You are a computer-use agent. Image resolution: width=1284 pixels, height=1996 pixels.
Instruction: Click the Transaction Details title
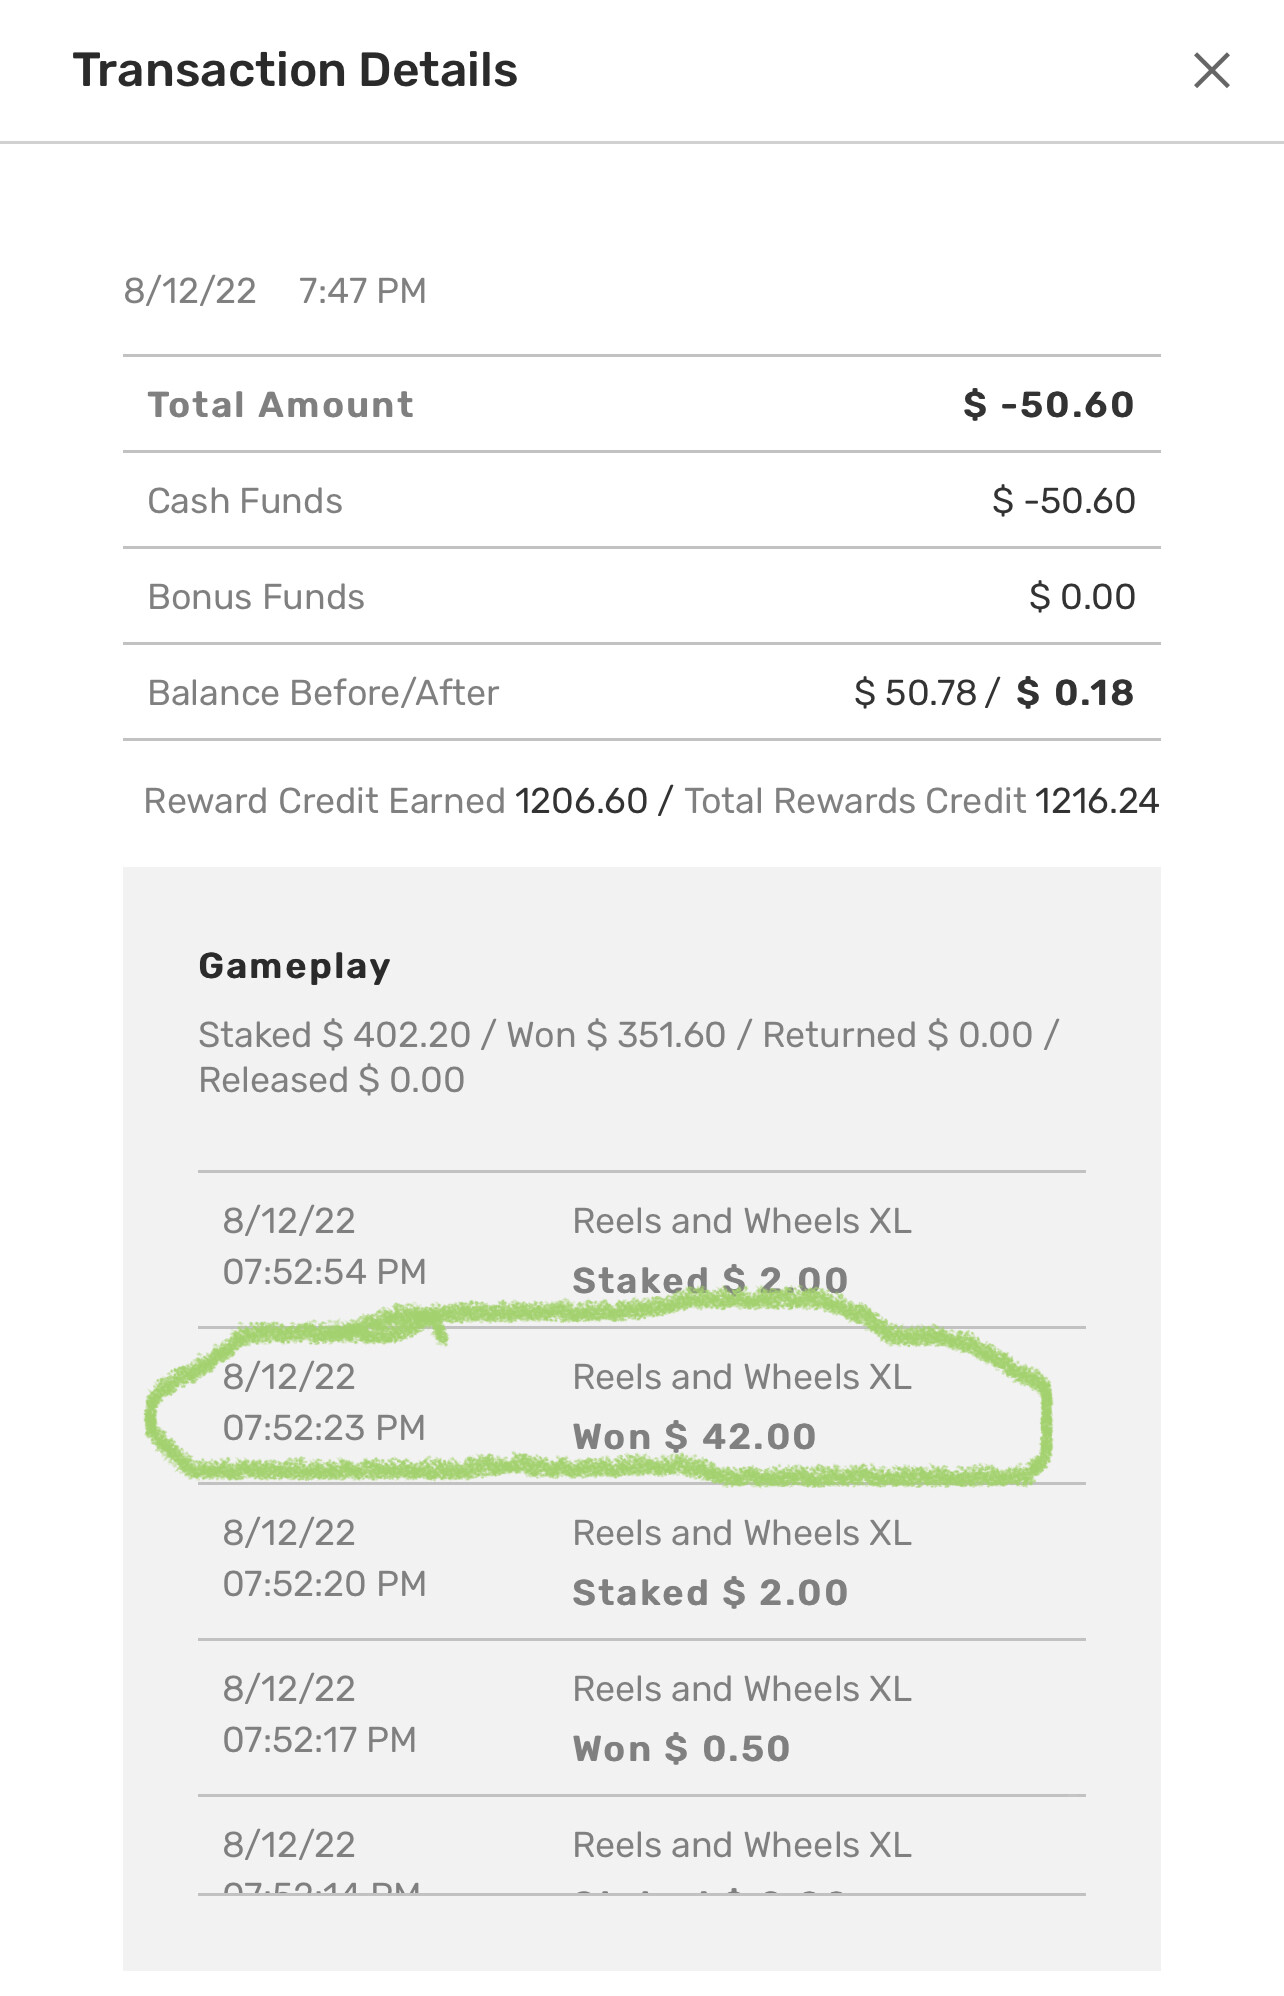(x=295, y=71)
